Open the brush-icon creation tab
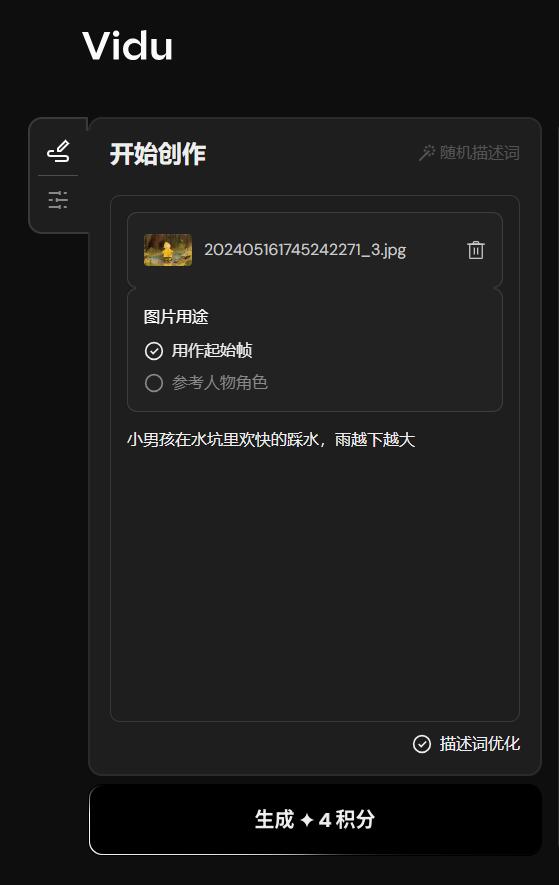The width and height of the screenshot is (559, 885). pos(58,151)
